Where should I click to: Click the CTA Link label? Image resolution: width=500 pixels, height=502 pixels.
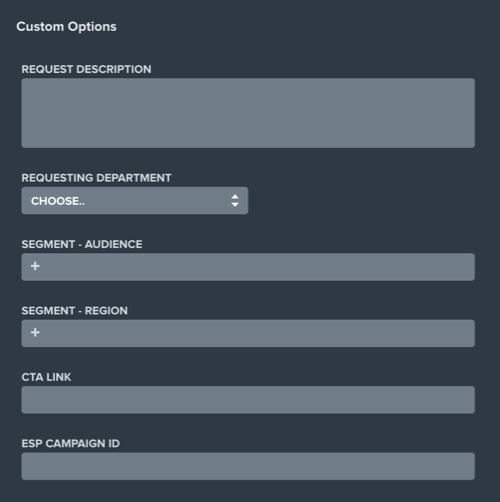(46, 377)
